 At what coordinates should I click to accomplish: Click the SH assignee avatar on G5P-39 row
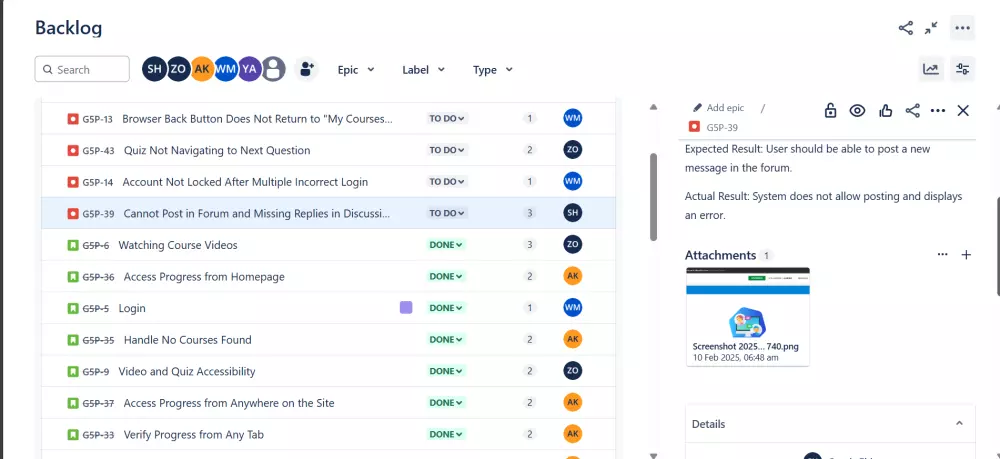tap(573, 213)
